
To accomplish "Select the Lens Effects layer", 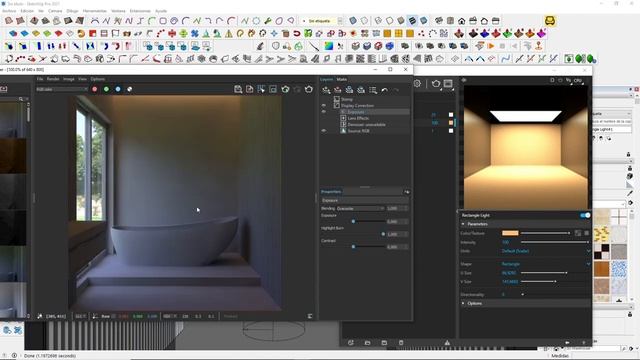I will point(358,118).
